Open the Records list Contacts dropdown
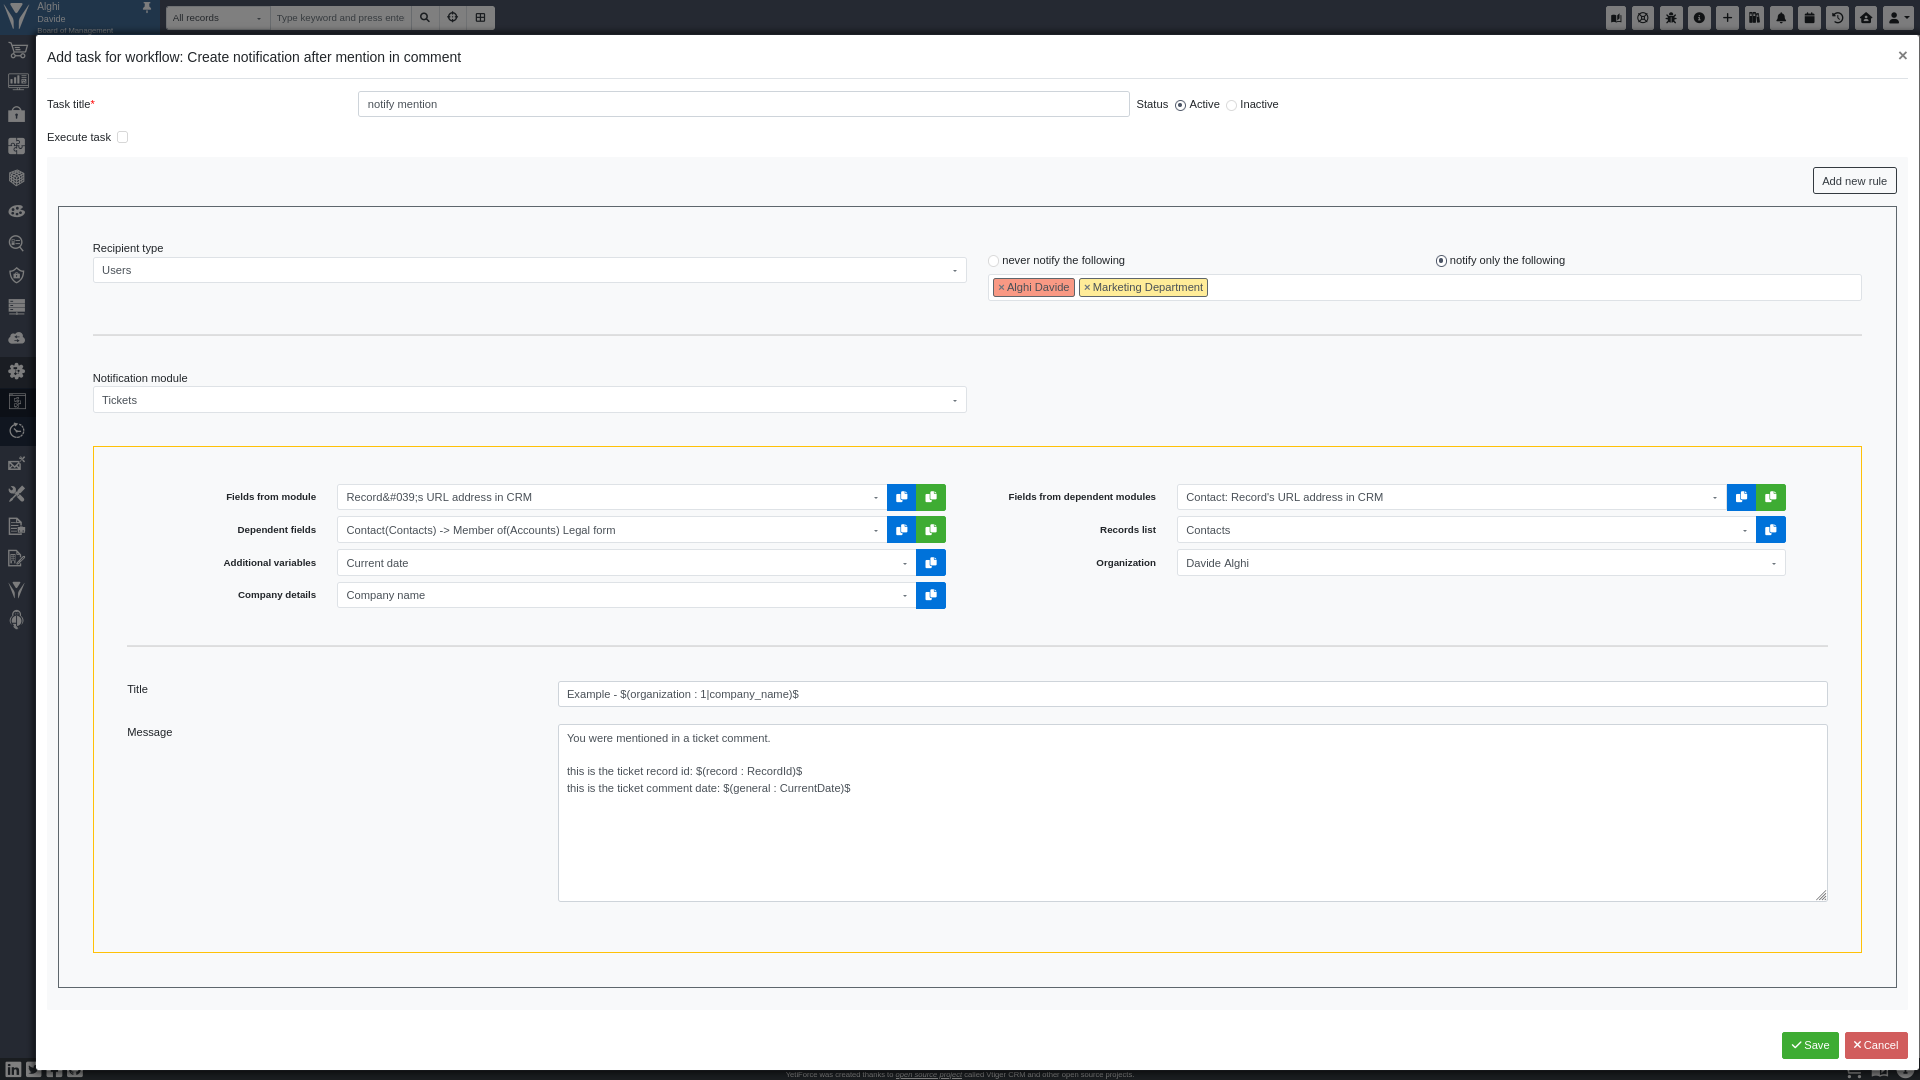Viewport: 1920px width, 1080px height. click(x=1466, y=530)
